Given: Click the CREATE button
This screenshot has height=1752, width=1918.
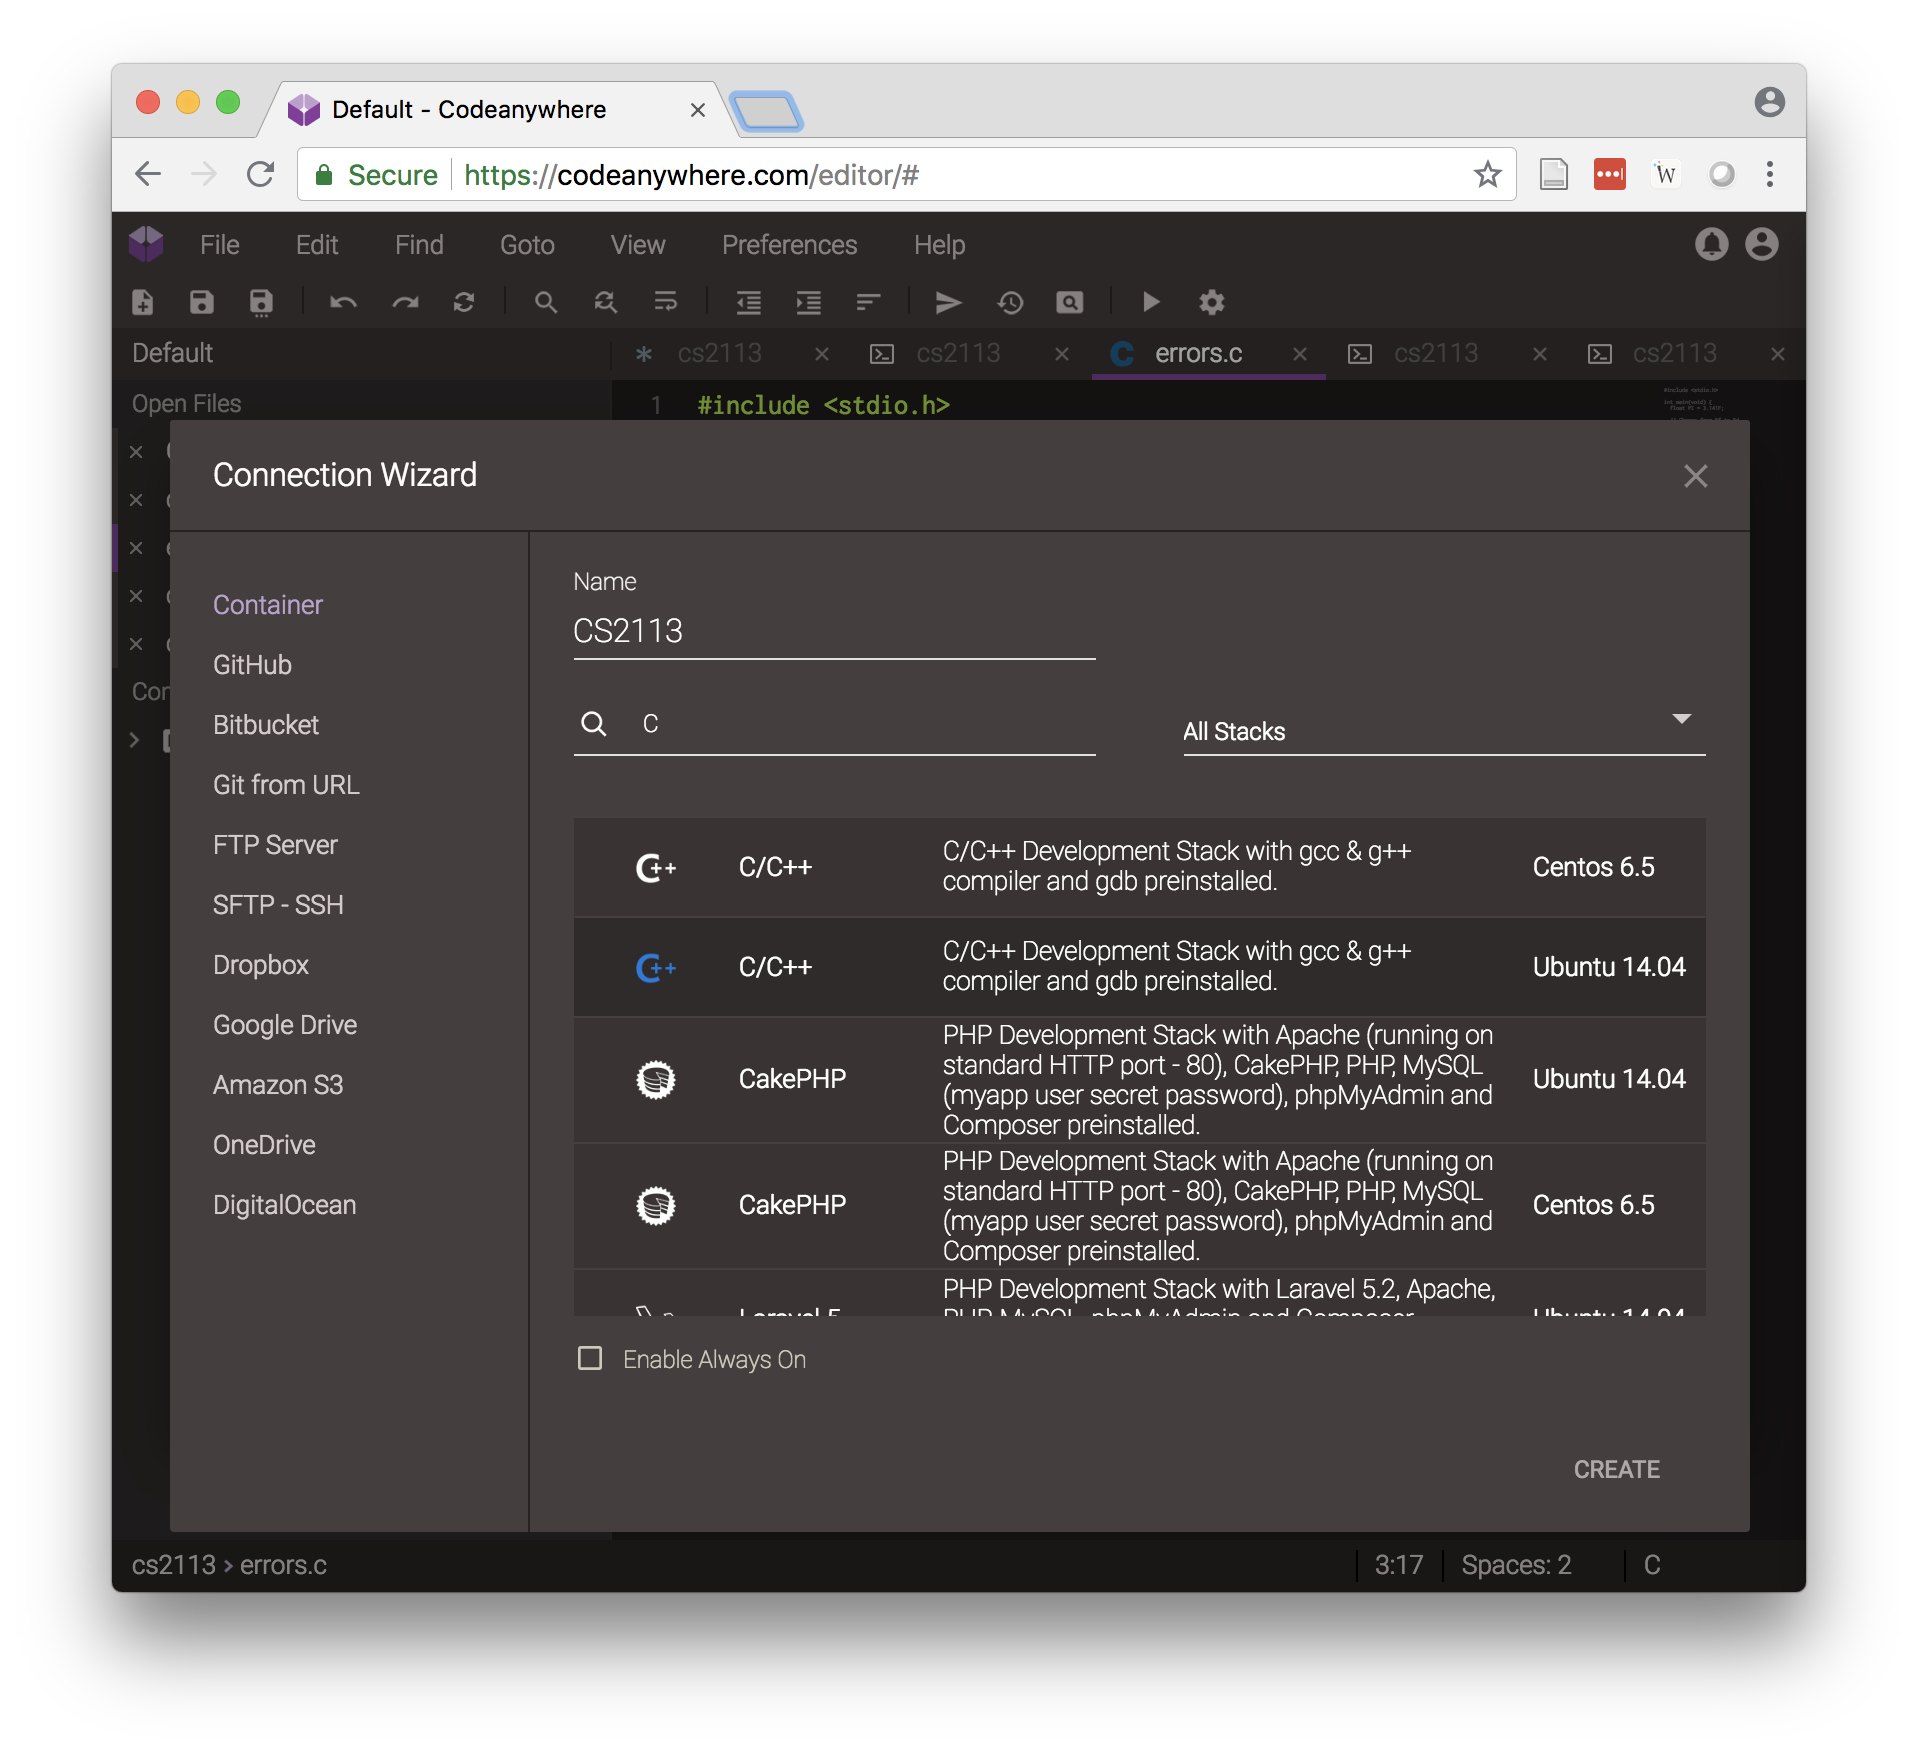Looking at the screenshot, I should [1617, 1469].
